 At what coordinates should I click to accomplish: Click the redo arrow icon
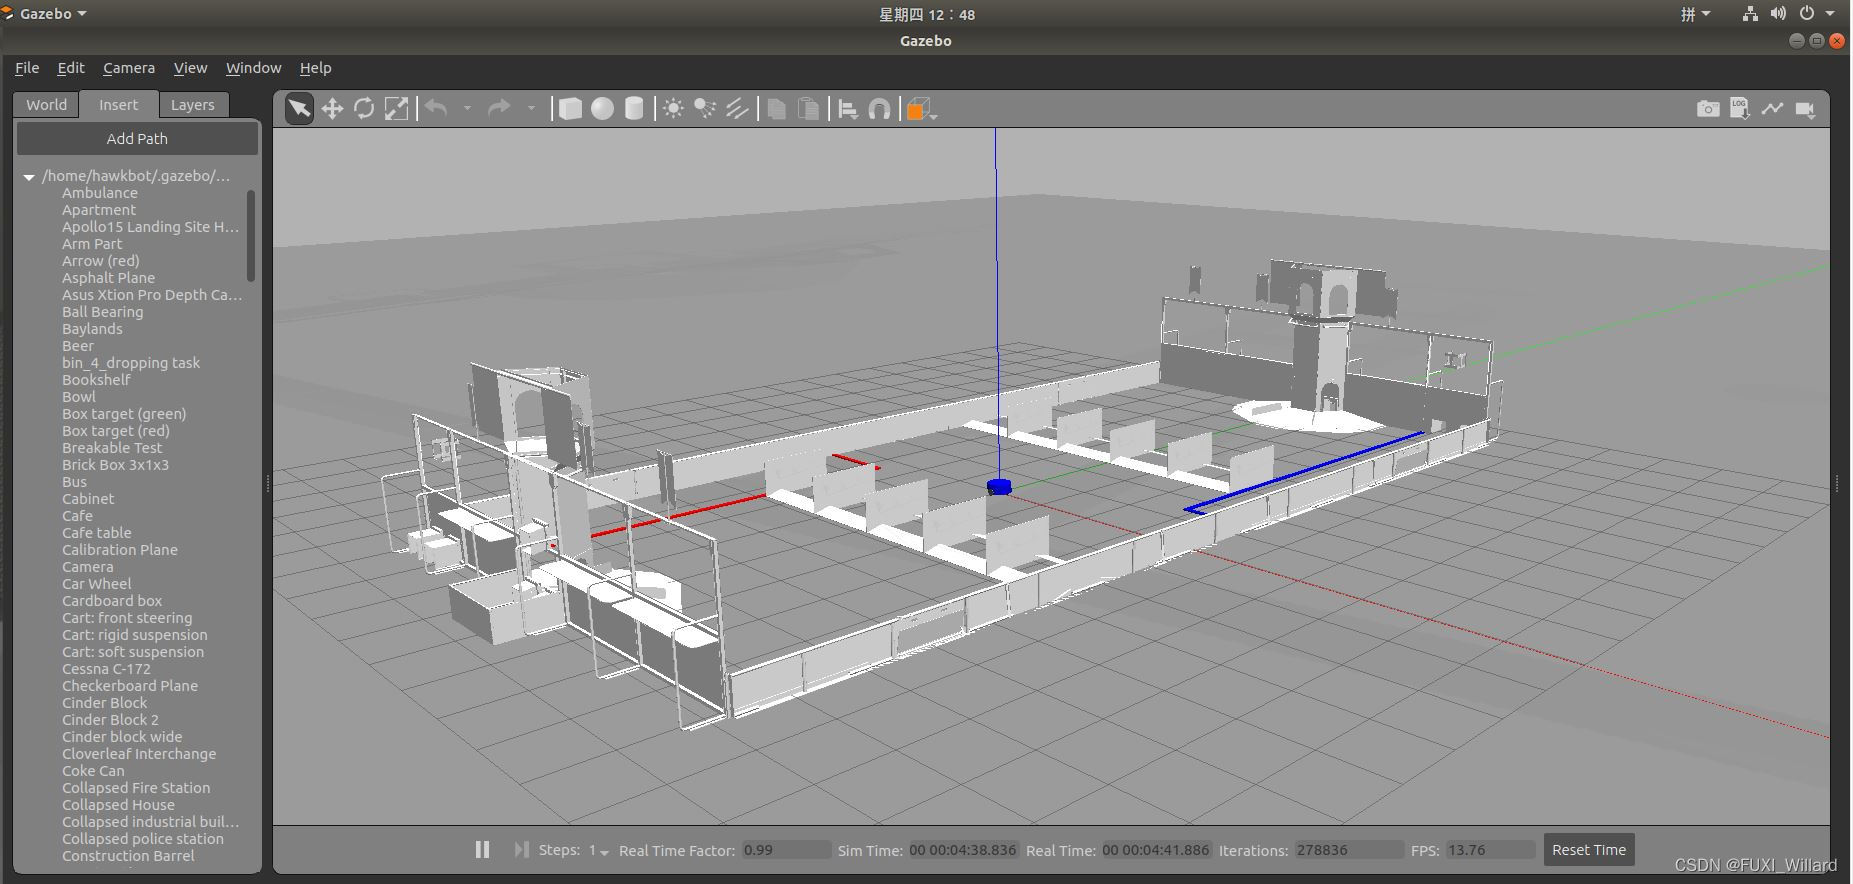499,108
